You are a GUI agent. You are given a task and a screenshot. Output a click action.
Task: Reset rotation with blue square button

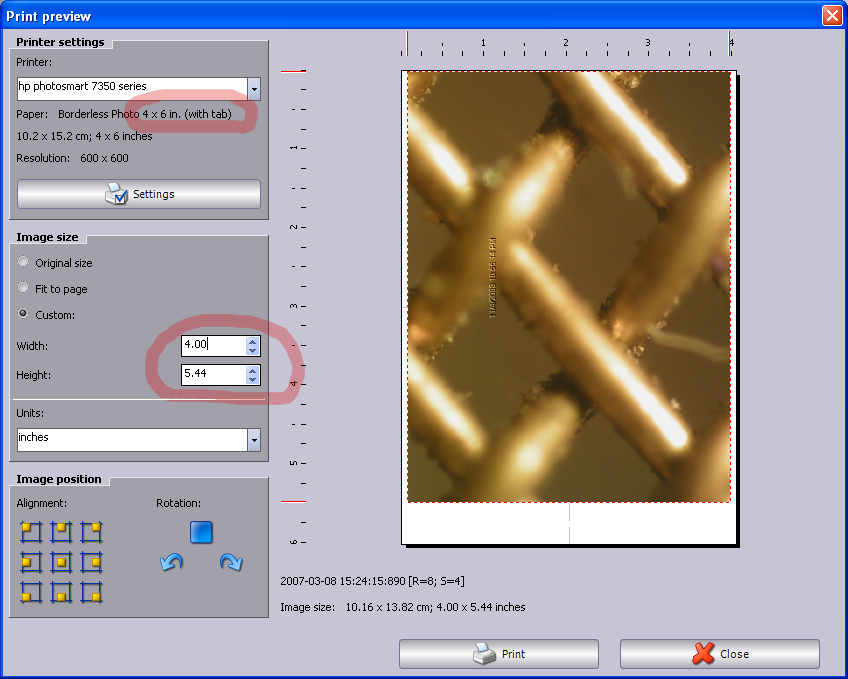(201, 532)
